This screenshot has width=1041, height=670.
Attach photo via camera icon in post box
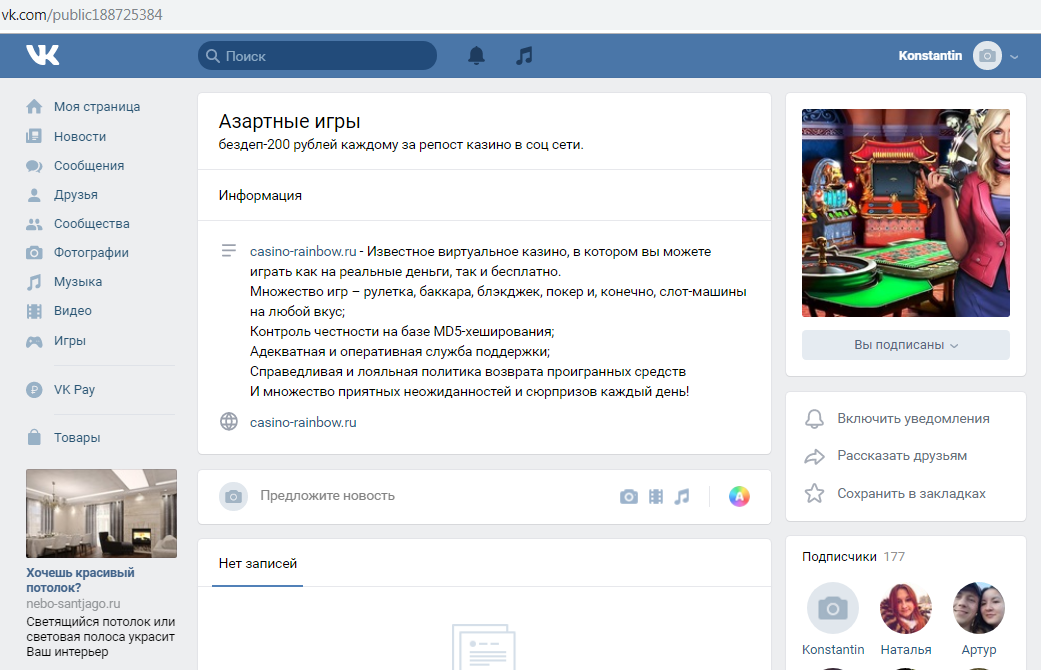coord(629,497)
